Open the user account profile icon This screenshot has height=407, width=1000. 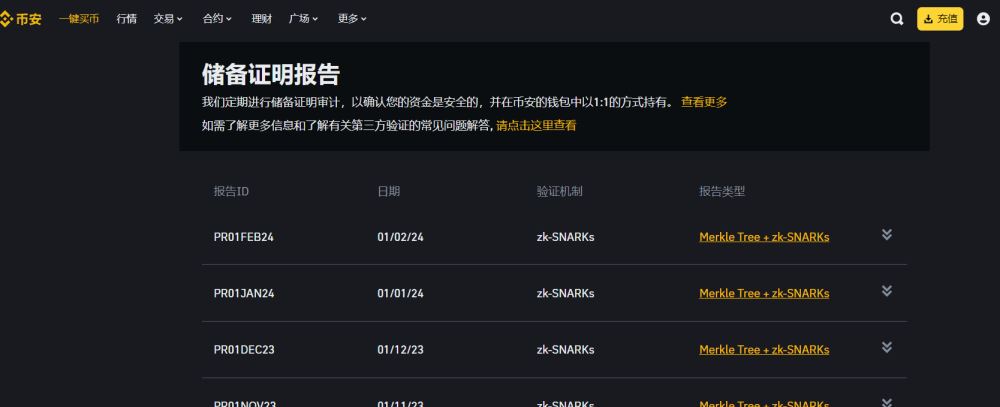pyautogui.click(x=983, y=19)
